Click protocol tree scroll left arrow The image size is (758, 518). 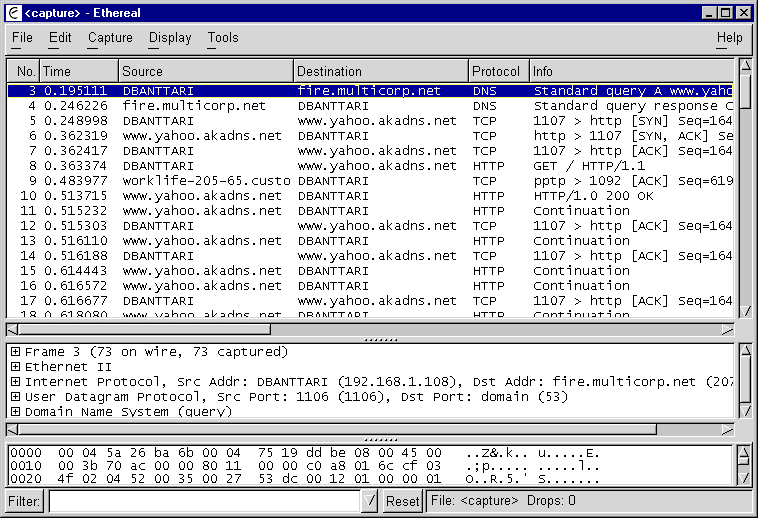click(13, 430)
